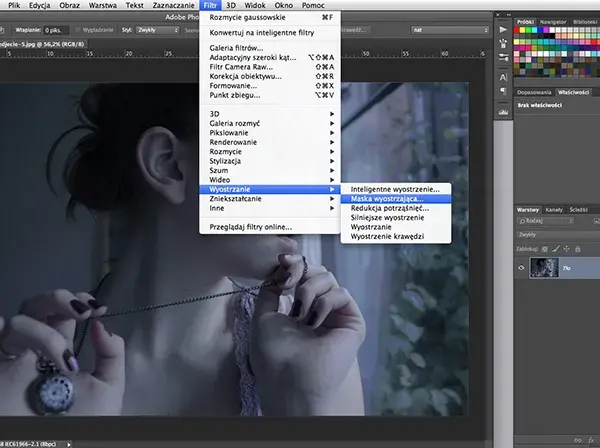Expand the Wideo submenu
This screenshot has width=600, height=448.
270,180
